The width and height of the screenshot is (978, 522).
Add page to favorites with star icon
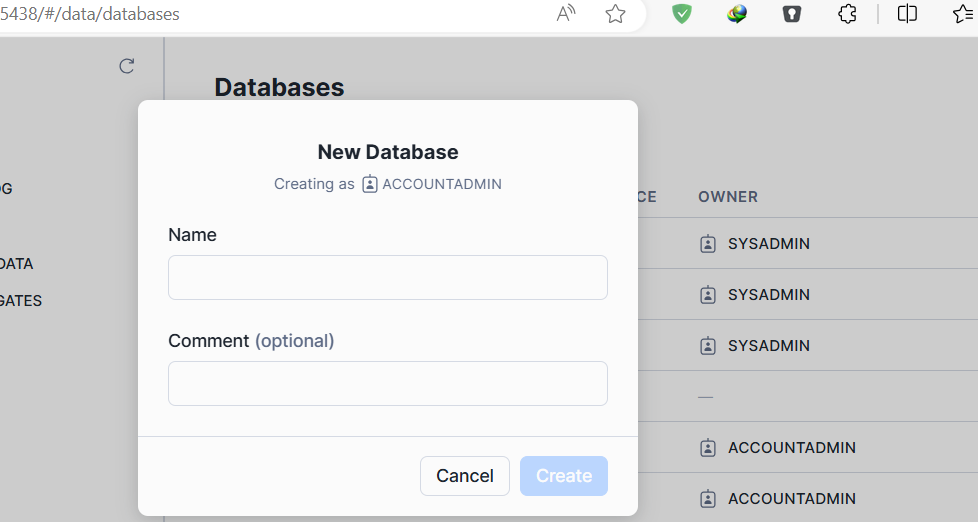tap(616, 14)
